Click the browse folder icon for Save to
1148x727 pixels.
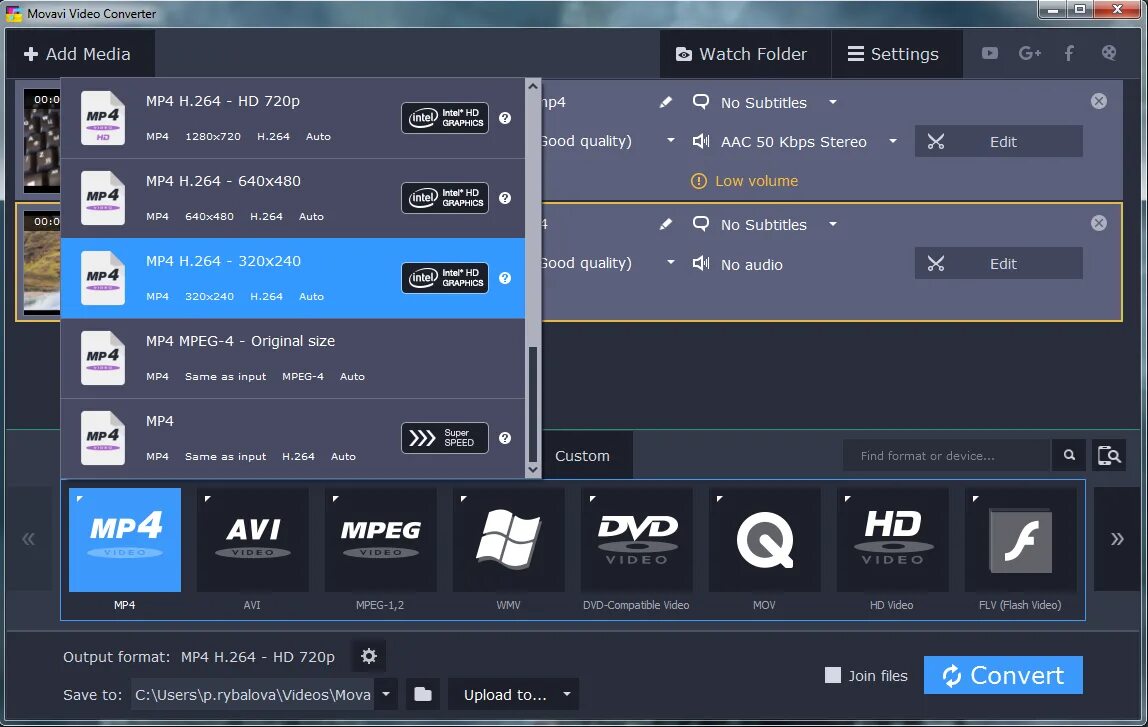coord(422,694)
